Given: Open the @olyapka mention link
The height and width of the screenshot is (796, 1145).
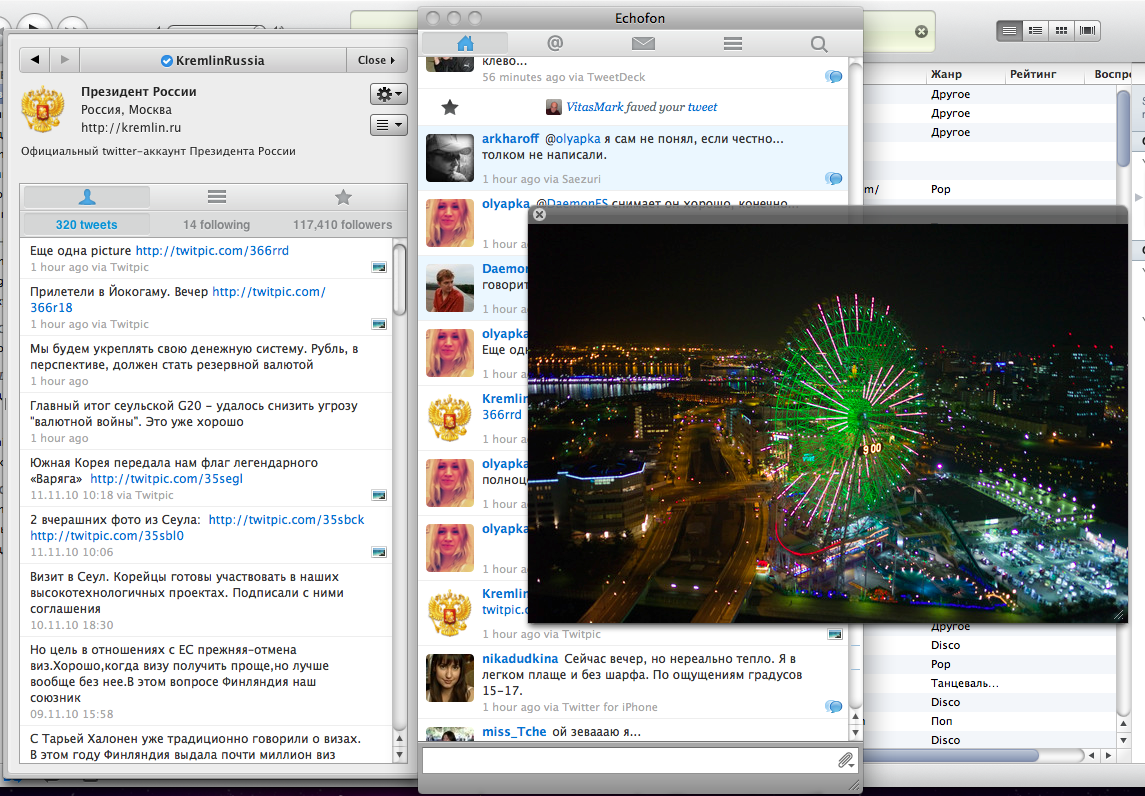Looking at the screenshot, I should tap(573, 139).
